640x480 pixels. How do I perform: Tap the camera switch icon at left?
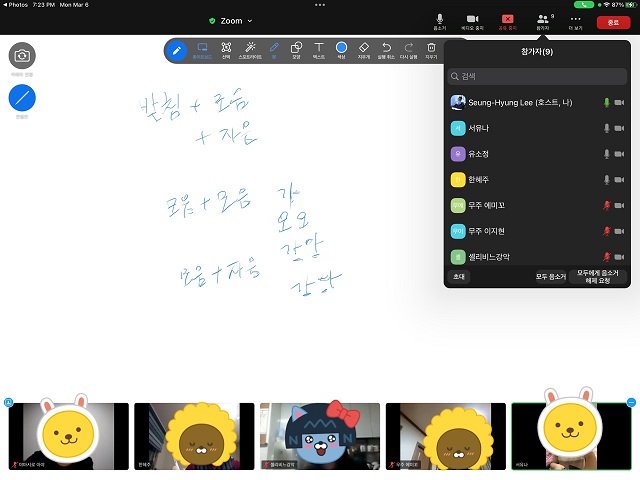[x=22, y=56]
